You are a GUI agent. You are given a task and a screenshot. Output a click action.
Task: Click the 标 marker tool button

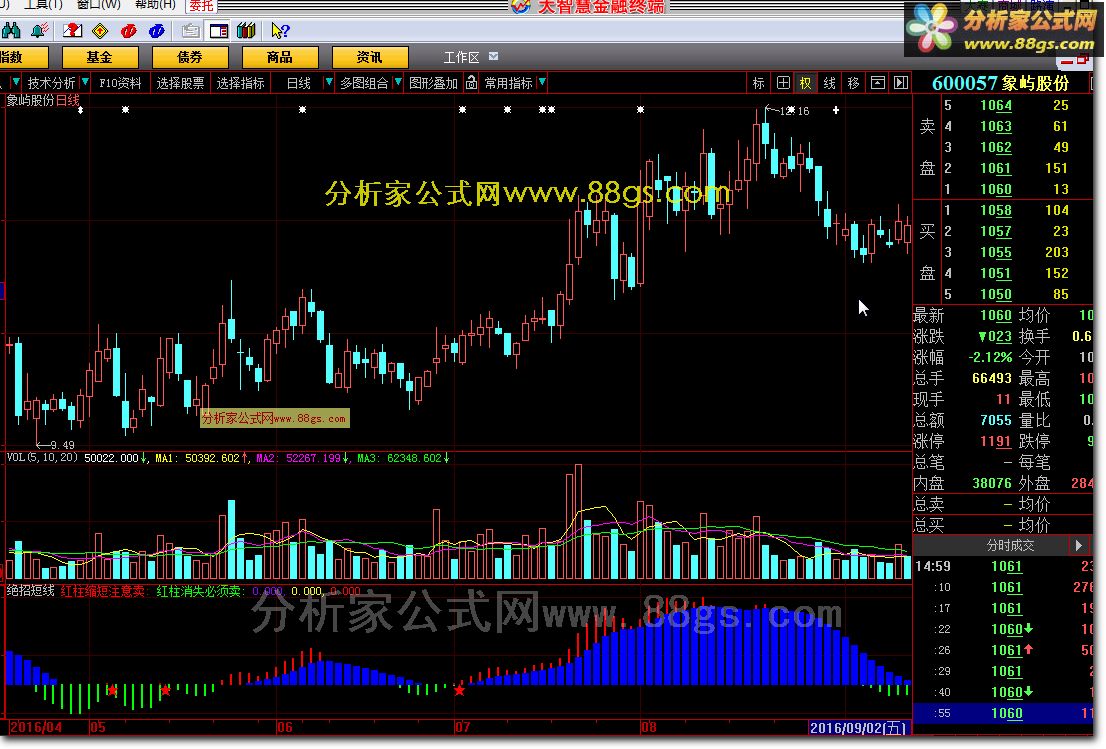(758, 83)
